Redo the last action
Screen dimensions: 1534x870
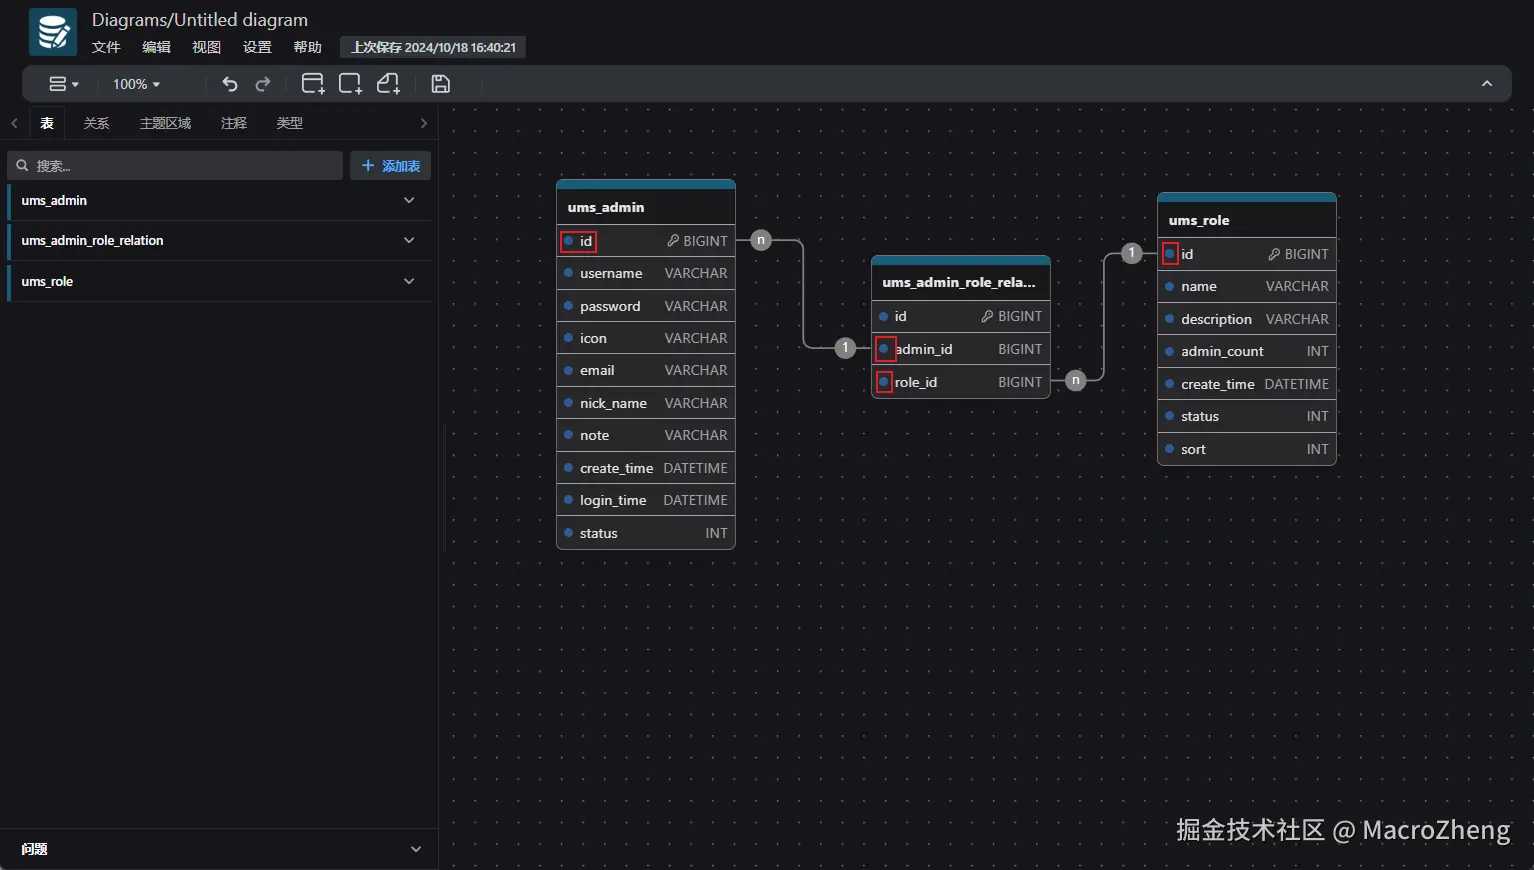point(263,84)
